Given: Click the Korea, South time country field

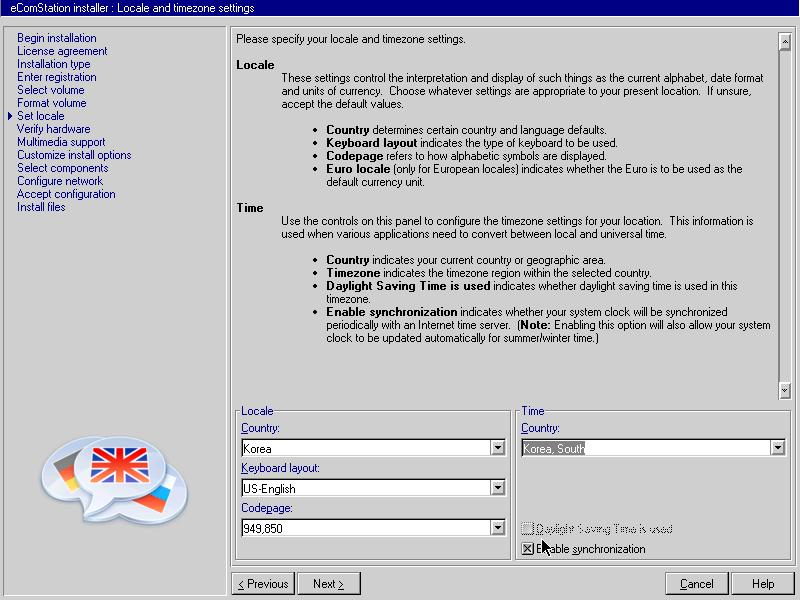Looking at the screenshot, I should pos(646,448).
